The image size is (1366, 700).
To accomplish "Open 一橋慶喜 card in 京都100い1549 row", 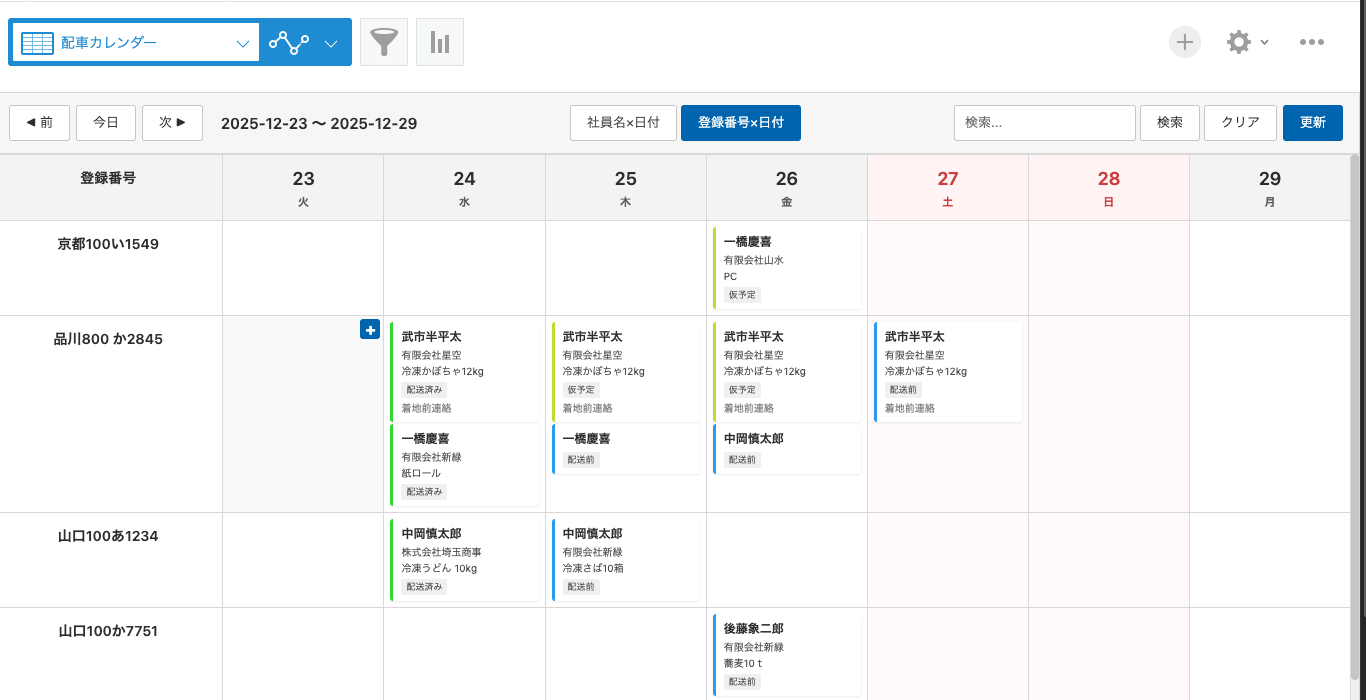I will click(x=787, y=268).
